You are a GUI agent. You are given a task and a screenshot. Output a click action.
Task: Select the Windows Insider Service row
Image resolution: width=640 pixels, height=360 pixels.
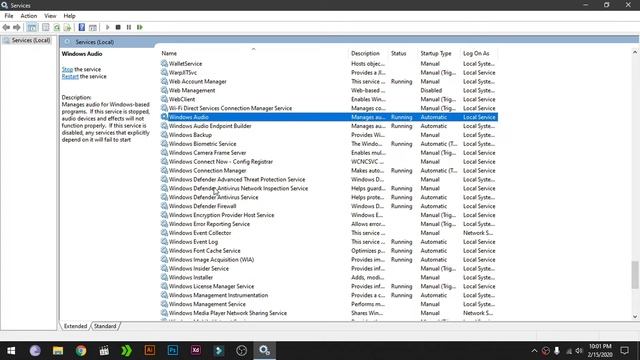(329, 269)
